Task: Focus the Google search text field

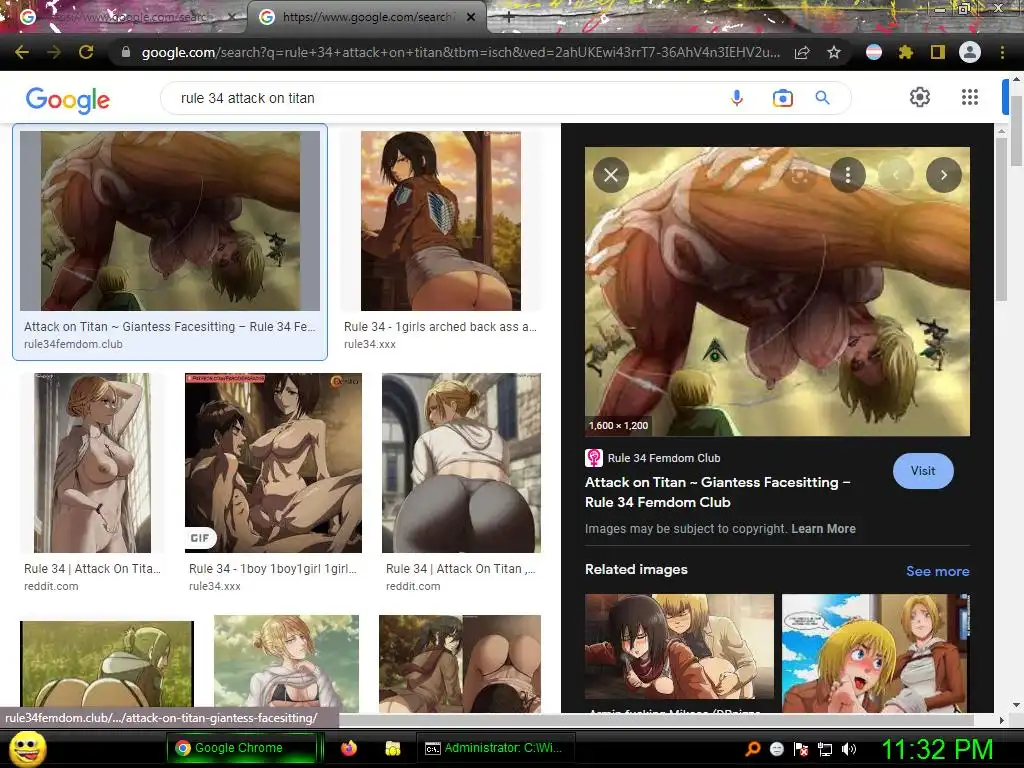Action: click(x=444, y=98)
